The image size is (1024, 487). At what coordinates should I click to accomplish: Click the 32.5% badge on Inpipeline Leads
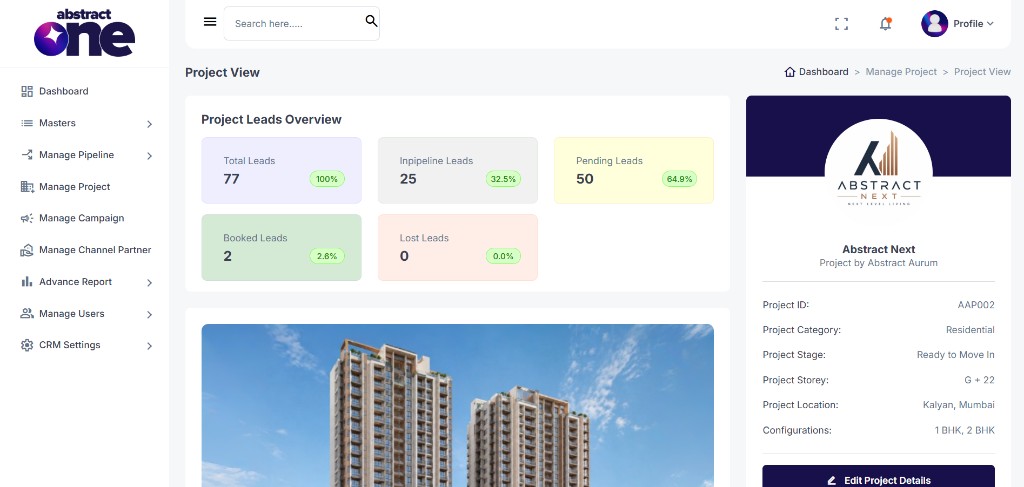[504, 179]
